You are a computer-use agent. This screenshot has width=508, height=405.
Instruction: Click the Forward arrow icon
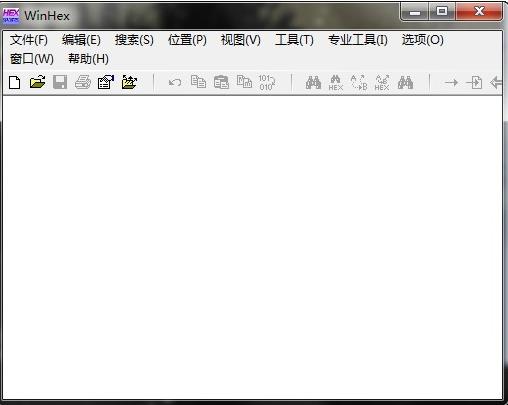point(451,82)
